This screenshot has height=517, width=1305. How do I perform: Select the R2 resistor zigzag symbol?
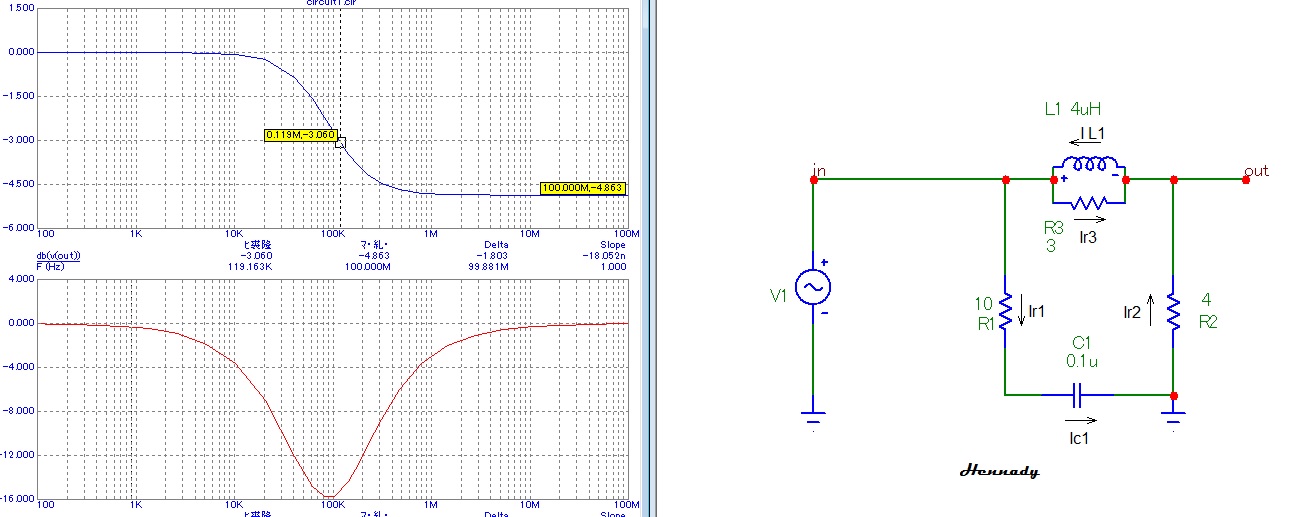point(1174,311)
